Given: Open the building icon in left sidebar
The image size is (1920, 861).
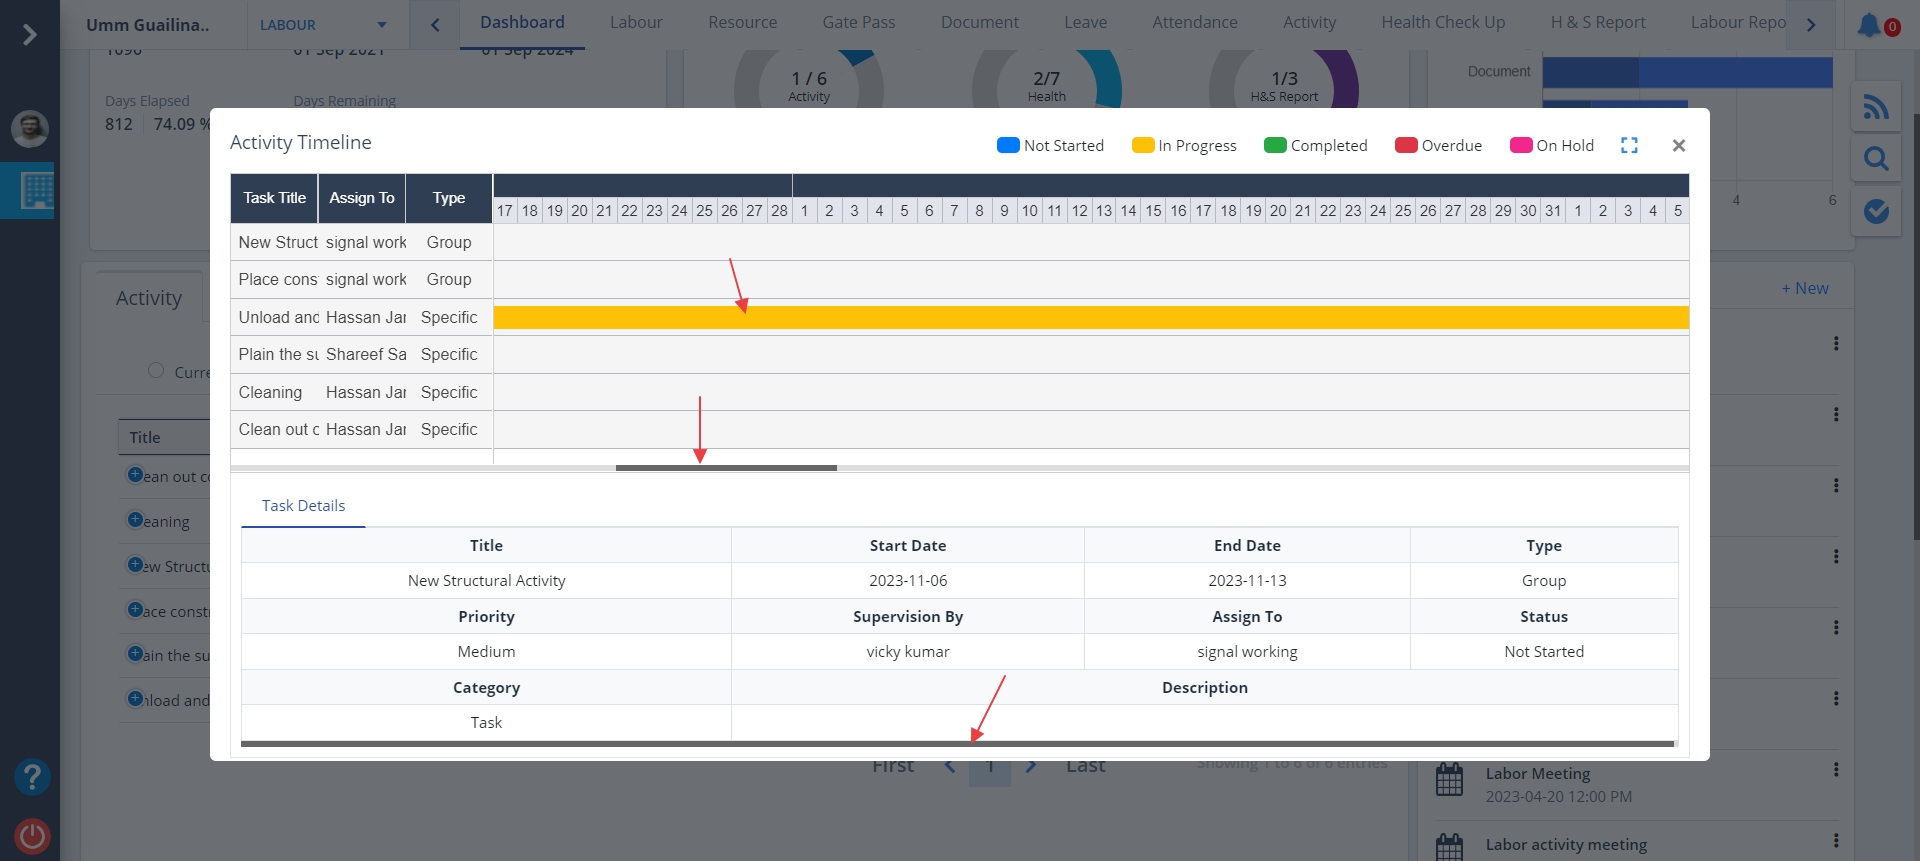Looking at the screenshot, I should (x=37, y=190).
